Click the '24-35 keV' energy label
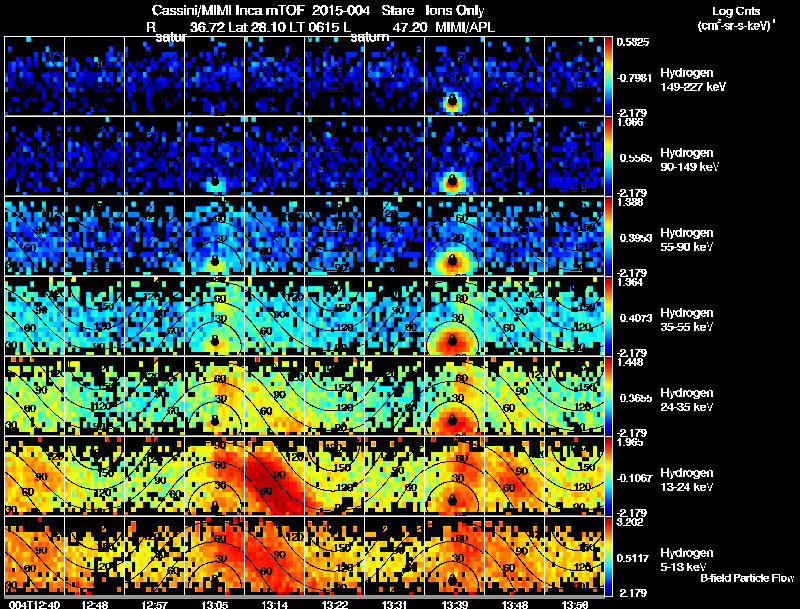 pos(686,407)
